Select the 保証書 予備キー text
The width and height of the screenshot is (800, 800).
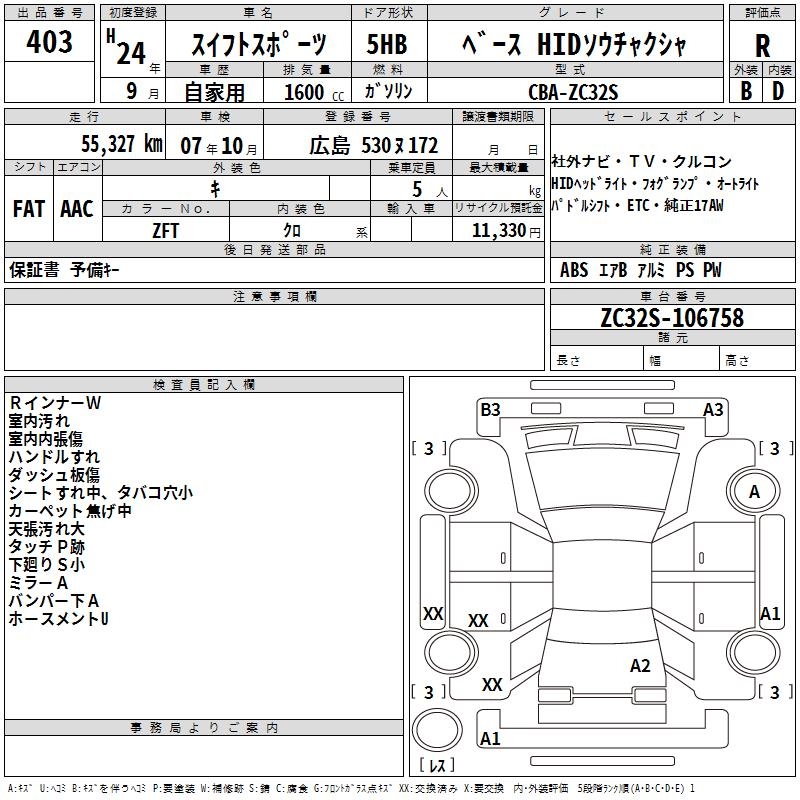click(x=64, y=270)
